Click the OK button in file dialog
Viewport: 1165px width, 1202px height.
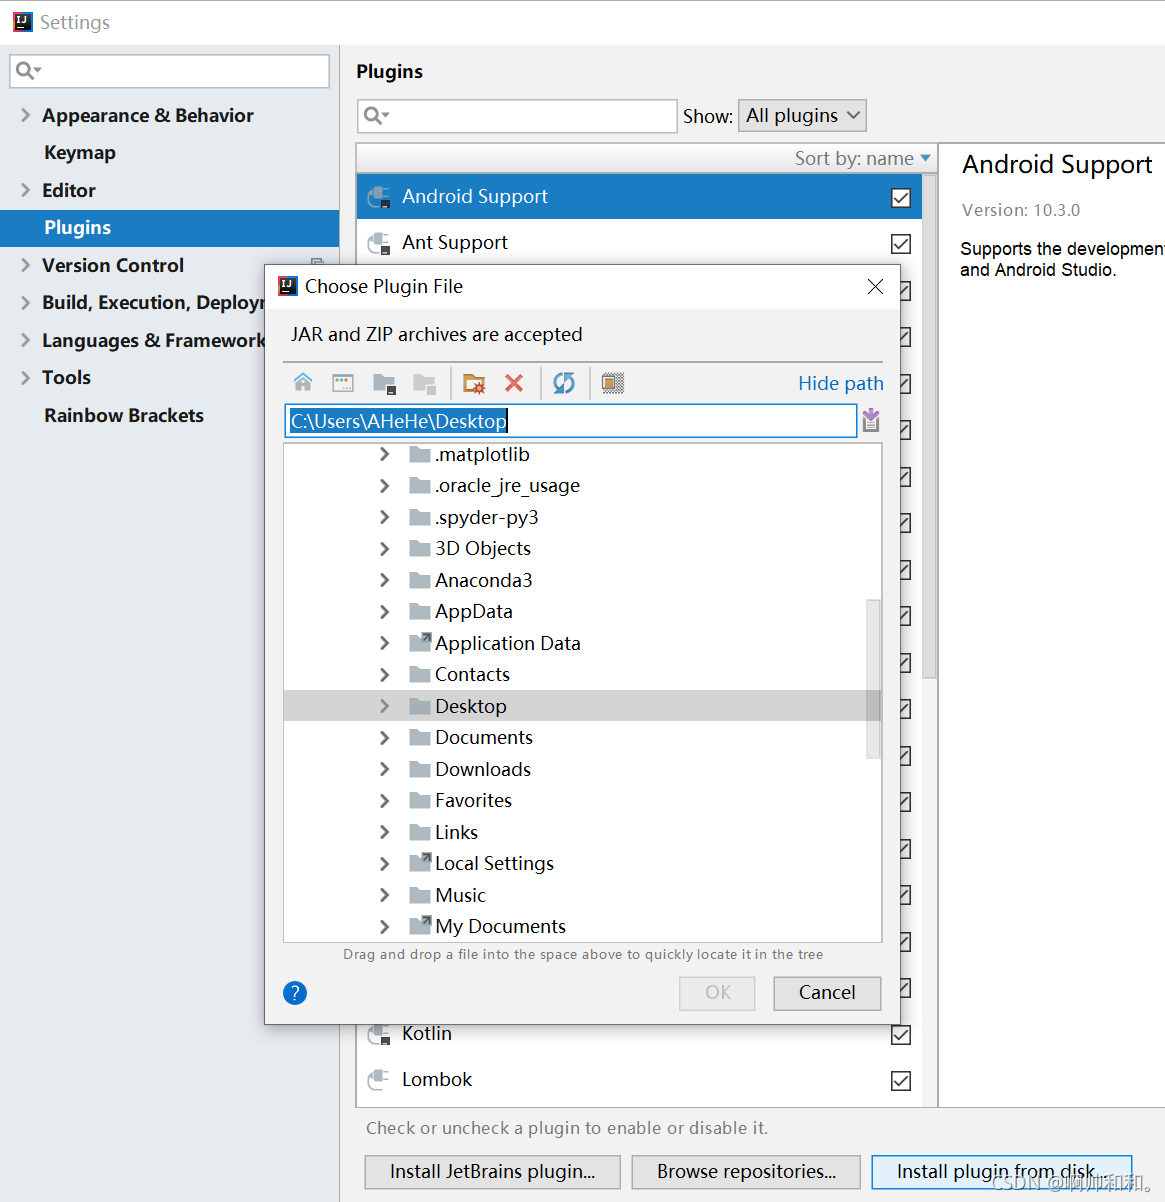[718, 993]
